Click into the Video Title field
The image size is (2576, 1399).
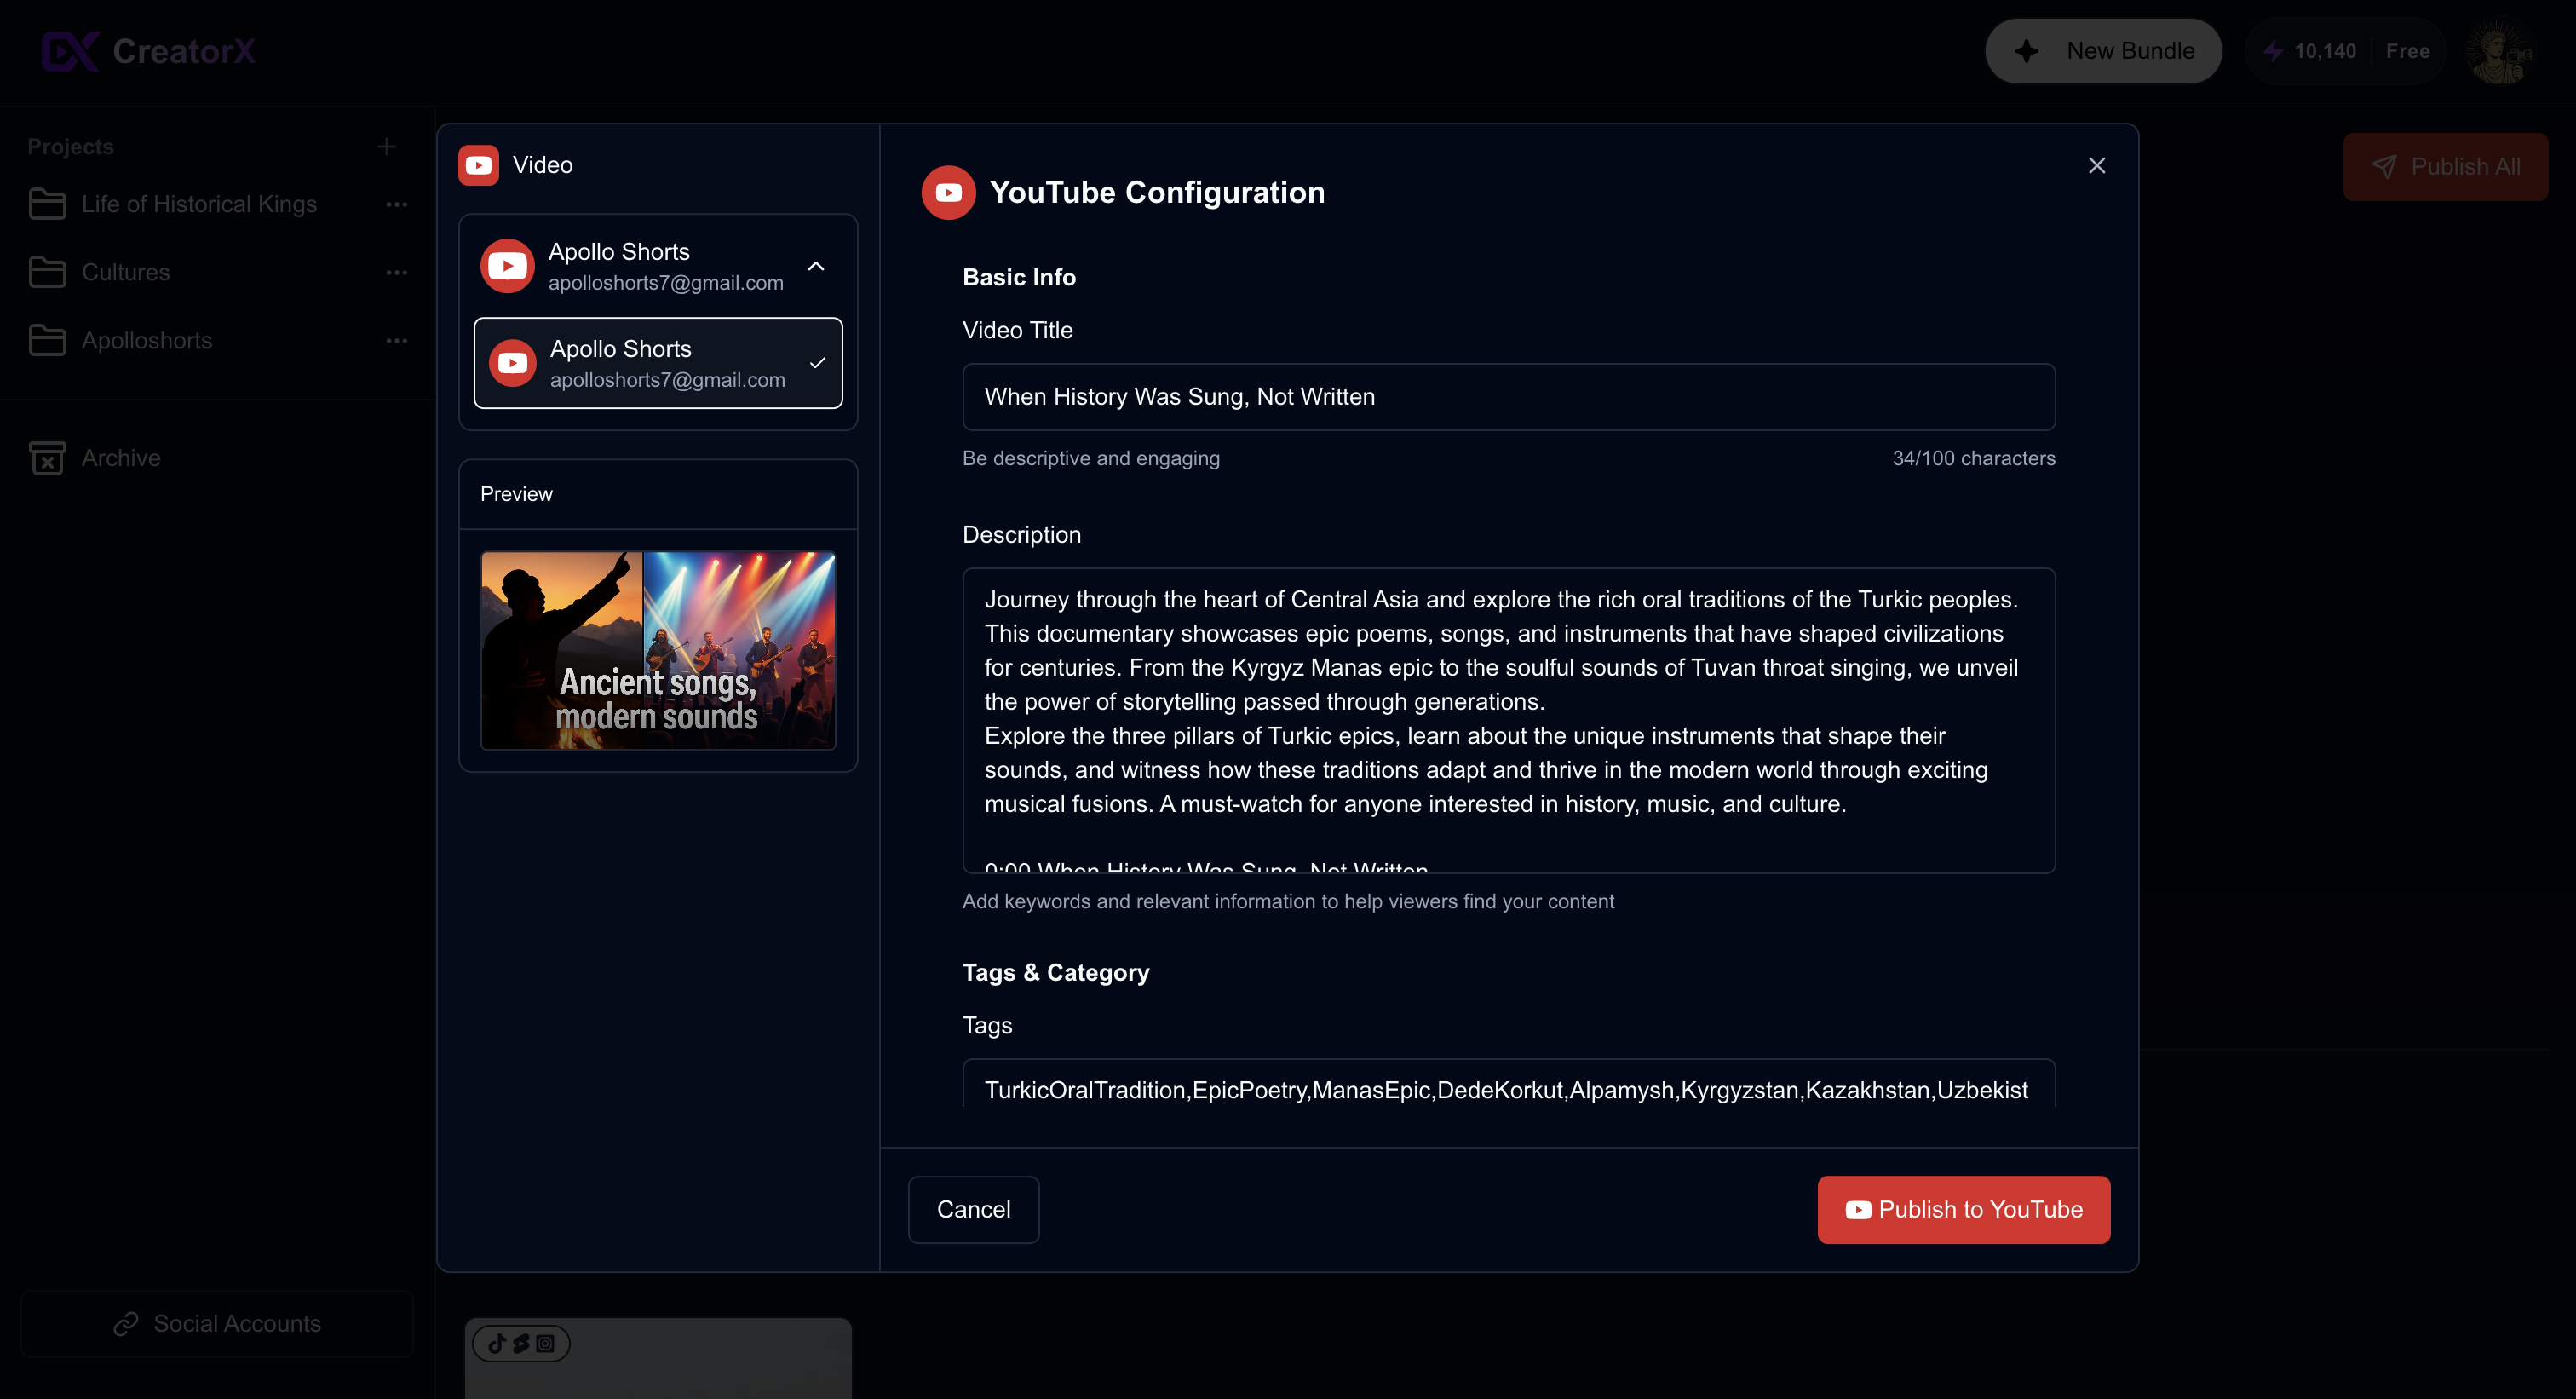[1507, 397]
